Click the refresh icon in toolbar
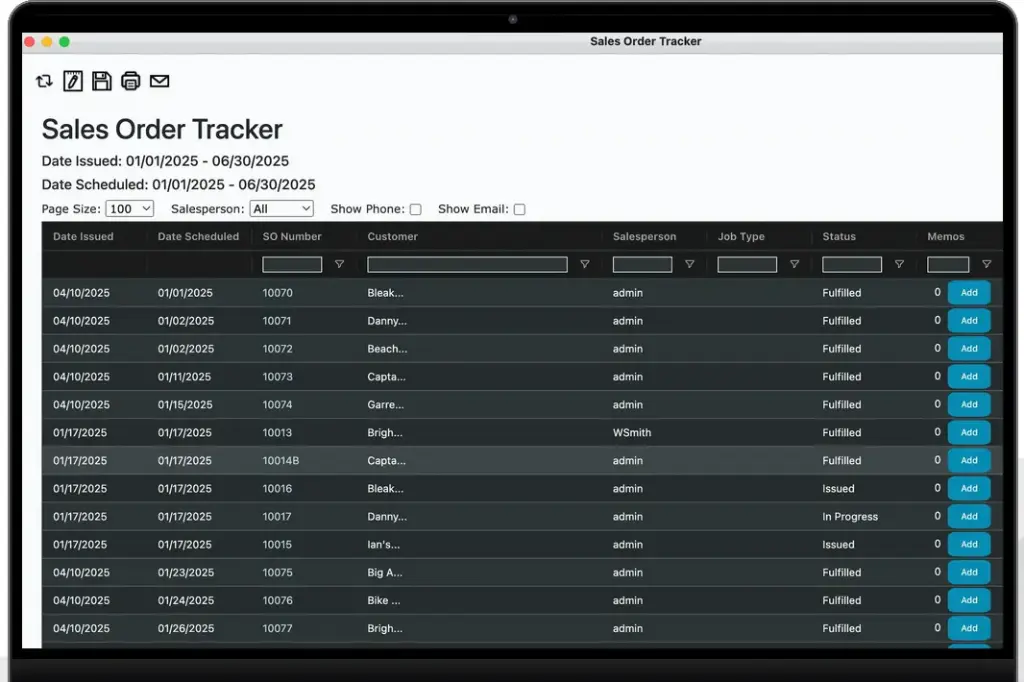Image resolution: width=1024 pixels, height=682 pixels. point(44,82)
